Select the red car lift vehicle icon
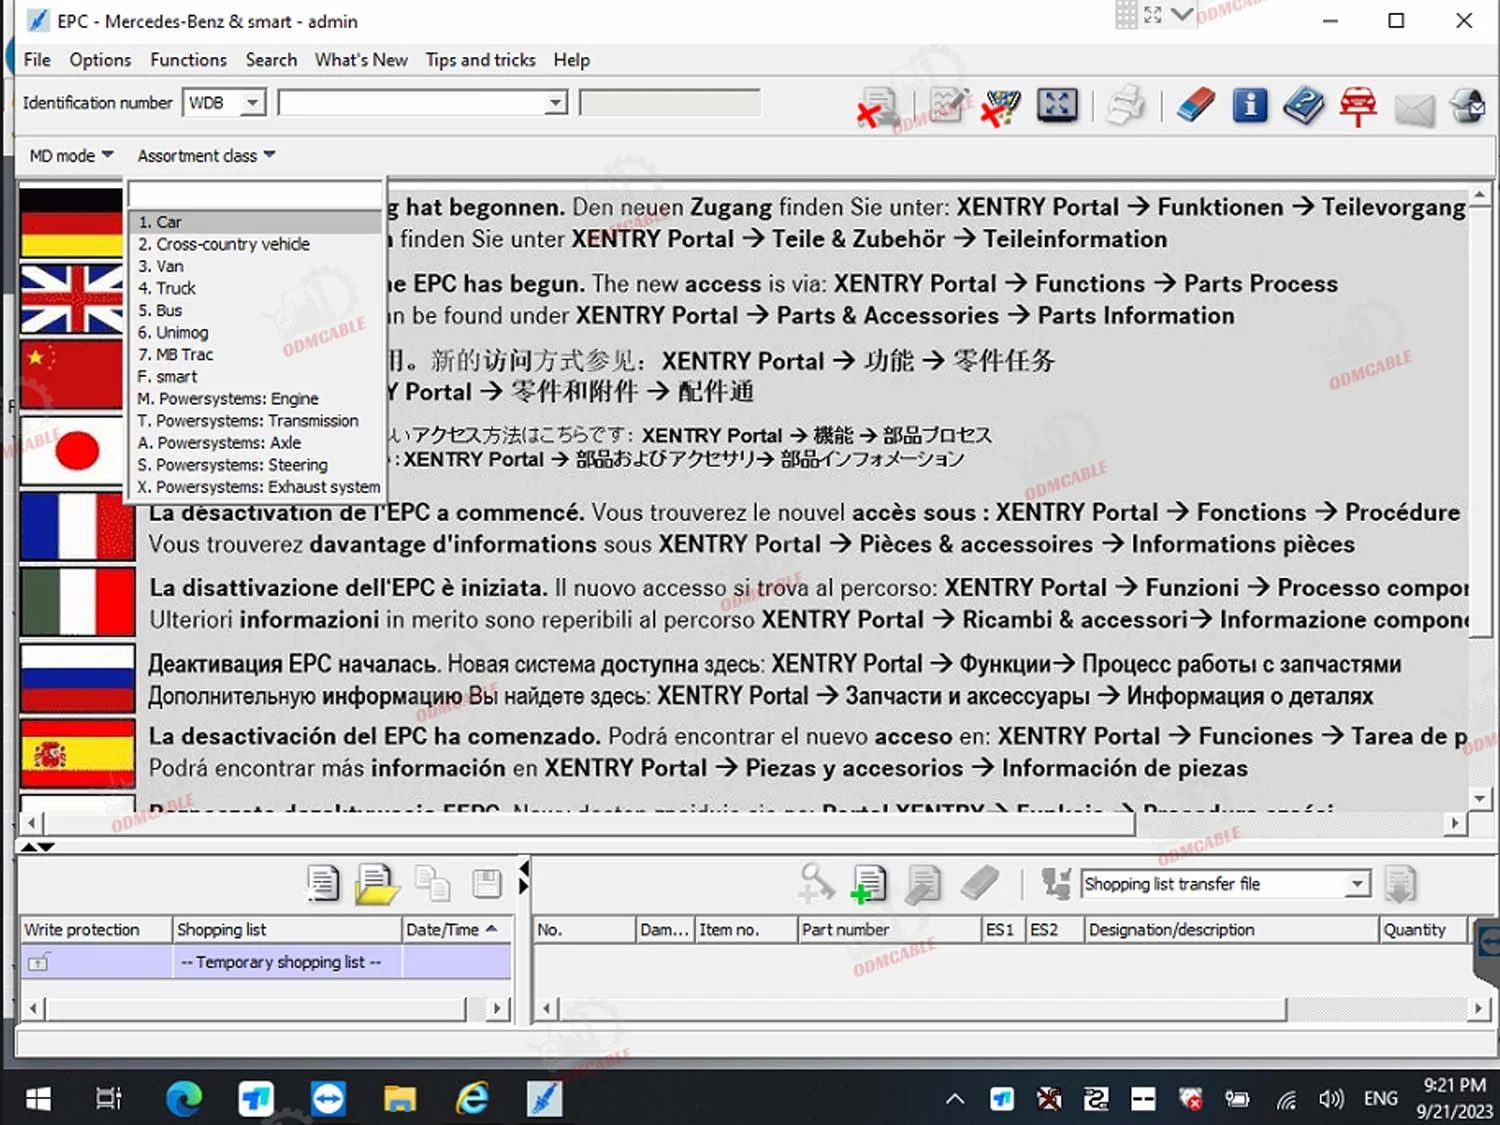This screenshot has height=1125, width=1500. 1358,105
